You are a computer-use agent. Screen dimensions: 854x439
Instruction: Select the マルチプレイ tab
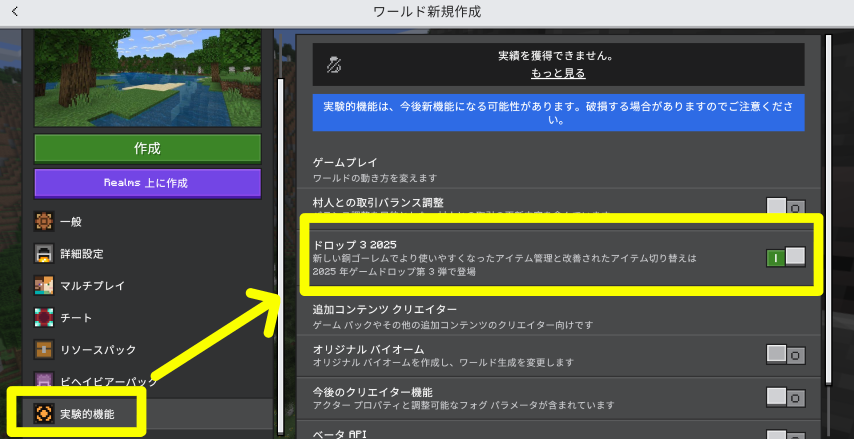[x=147, y=285]
